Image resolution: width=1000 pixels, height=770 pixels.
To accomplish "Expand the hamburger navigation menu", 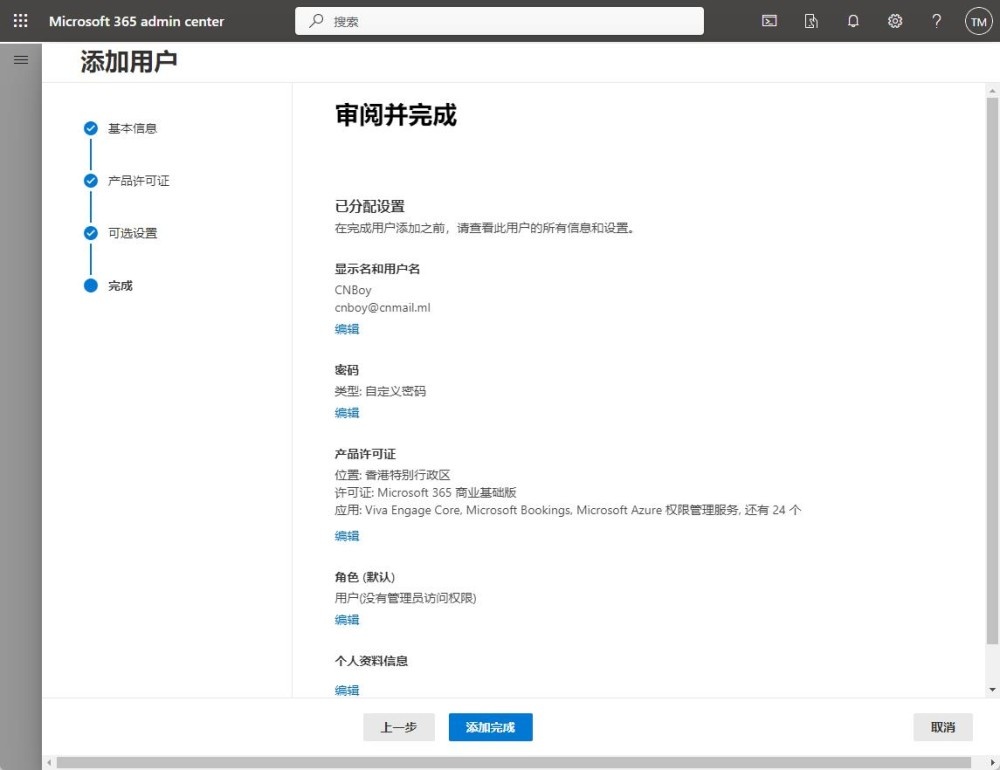I will point(21,60).
